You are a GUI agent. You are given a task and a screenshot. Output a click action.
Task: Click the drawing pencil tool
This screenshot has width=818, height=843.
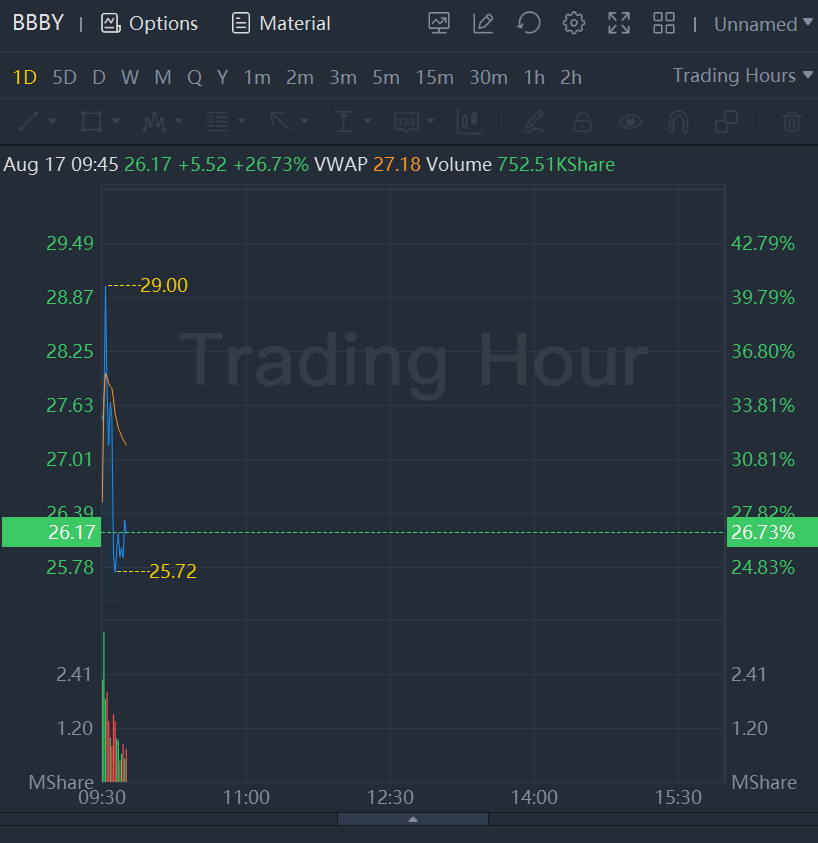click(x=534, y=122)
